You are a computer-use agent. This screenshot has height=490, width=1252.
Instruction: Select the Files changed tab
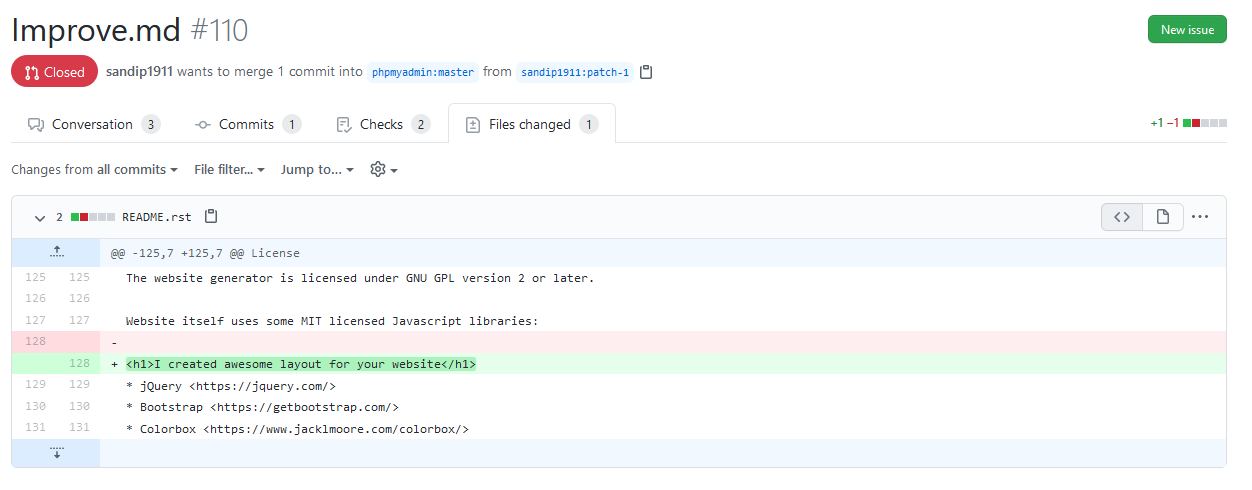point(532,124)
